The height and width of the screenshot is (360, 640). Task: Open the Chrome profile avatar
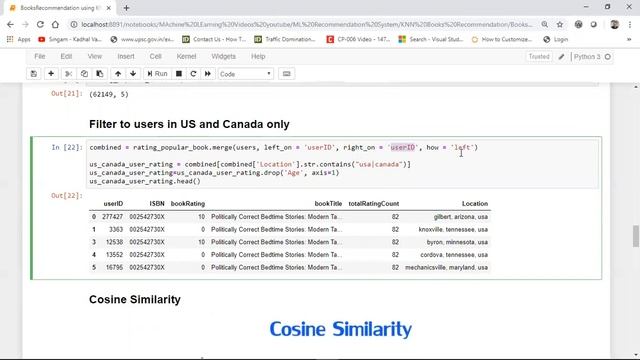[614, 24]
